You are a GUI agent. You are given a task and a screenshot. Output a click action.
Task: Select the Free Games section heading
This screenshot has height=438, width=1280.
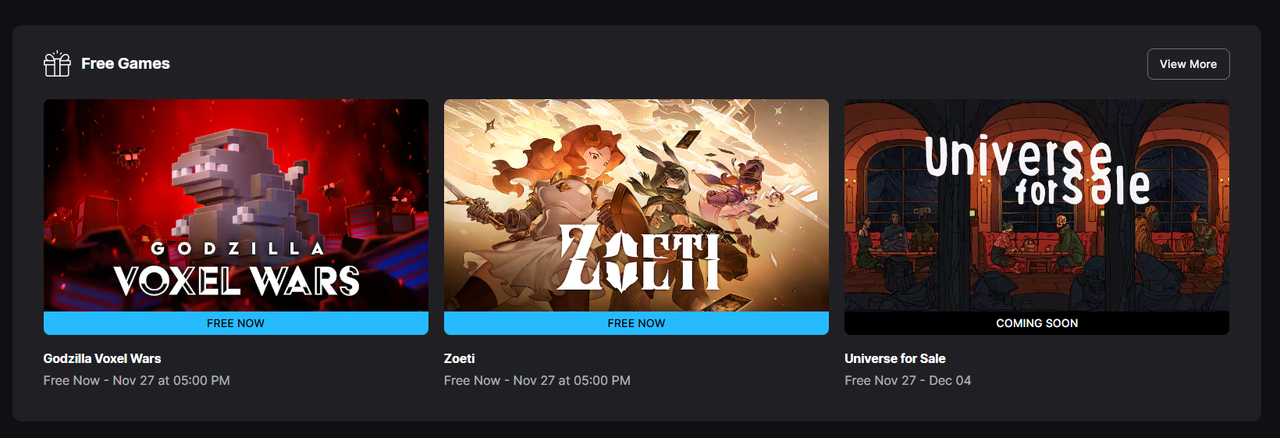(x=125, y=64)
